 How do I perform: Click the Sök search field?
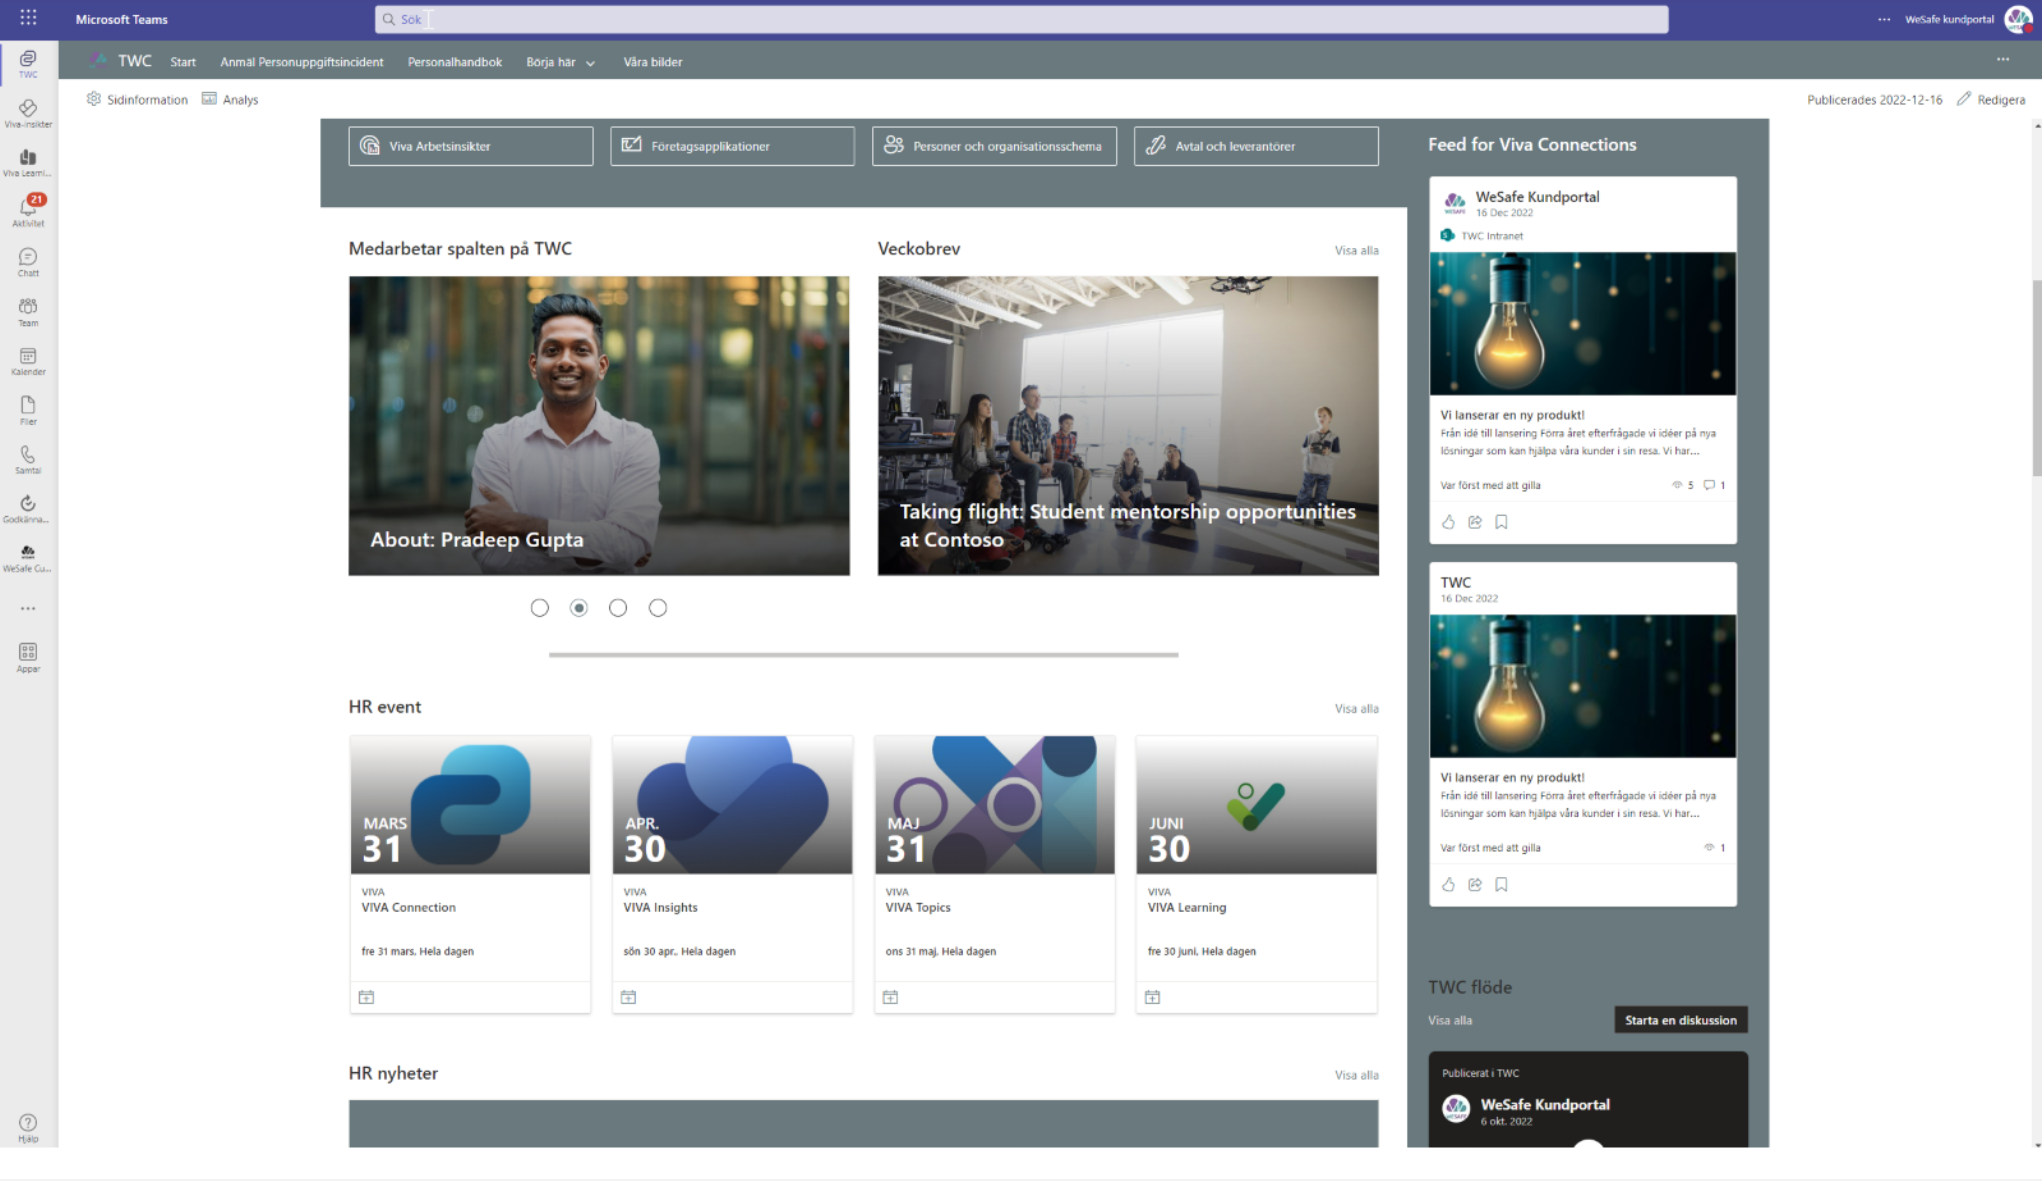click(x=1020, y=19)
